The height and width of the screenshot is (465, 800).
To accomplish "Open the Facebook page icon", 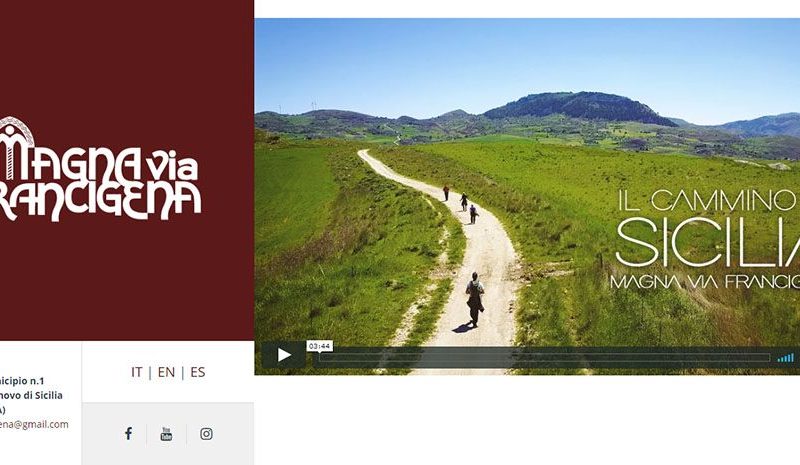I will point(129,434).
